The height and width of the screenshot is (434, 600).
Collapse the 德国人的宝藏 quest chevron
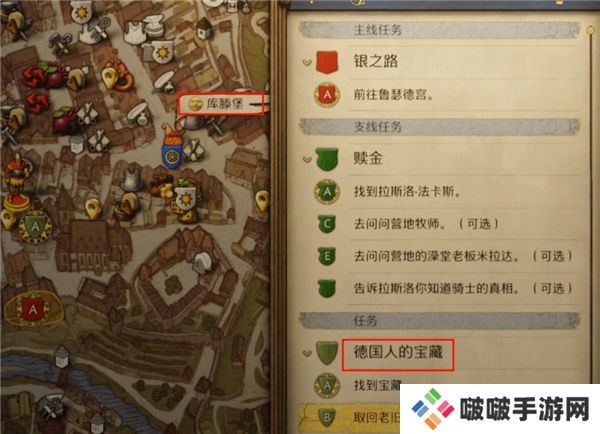[307, 353]
